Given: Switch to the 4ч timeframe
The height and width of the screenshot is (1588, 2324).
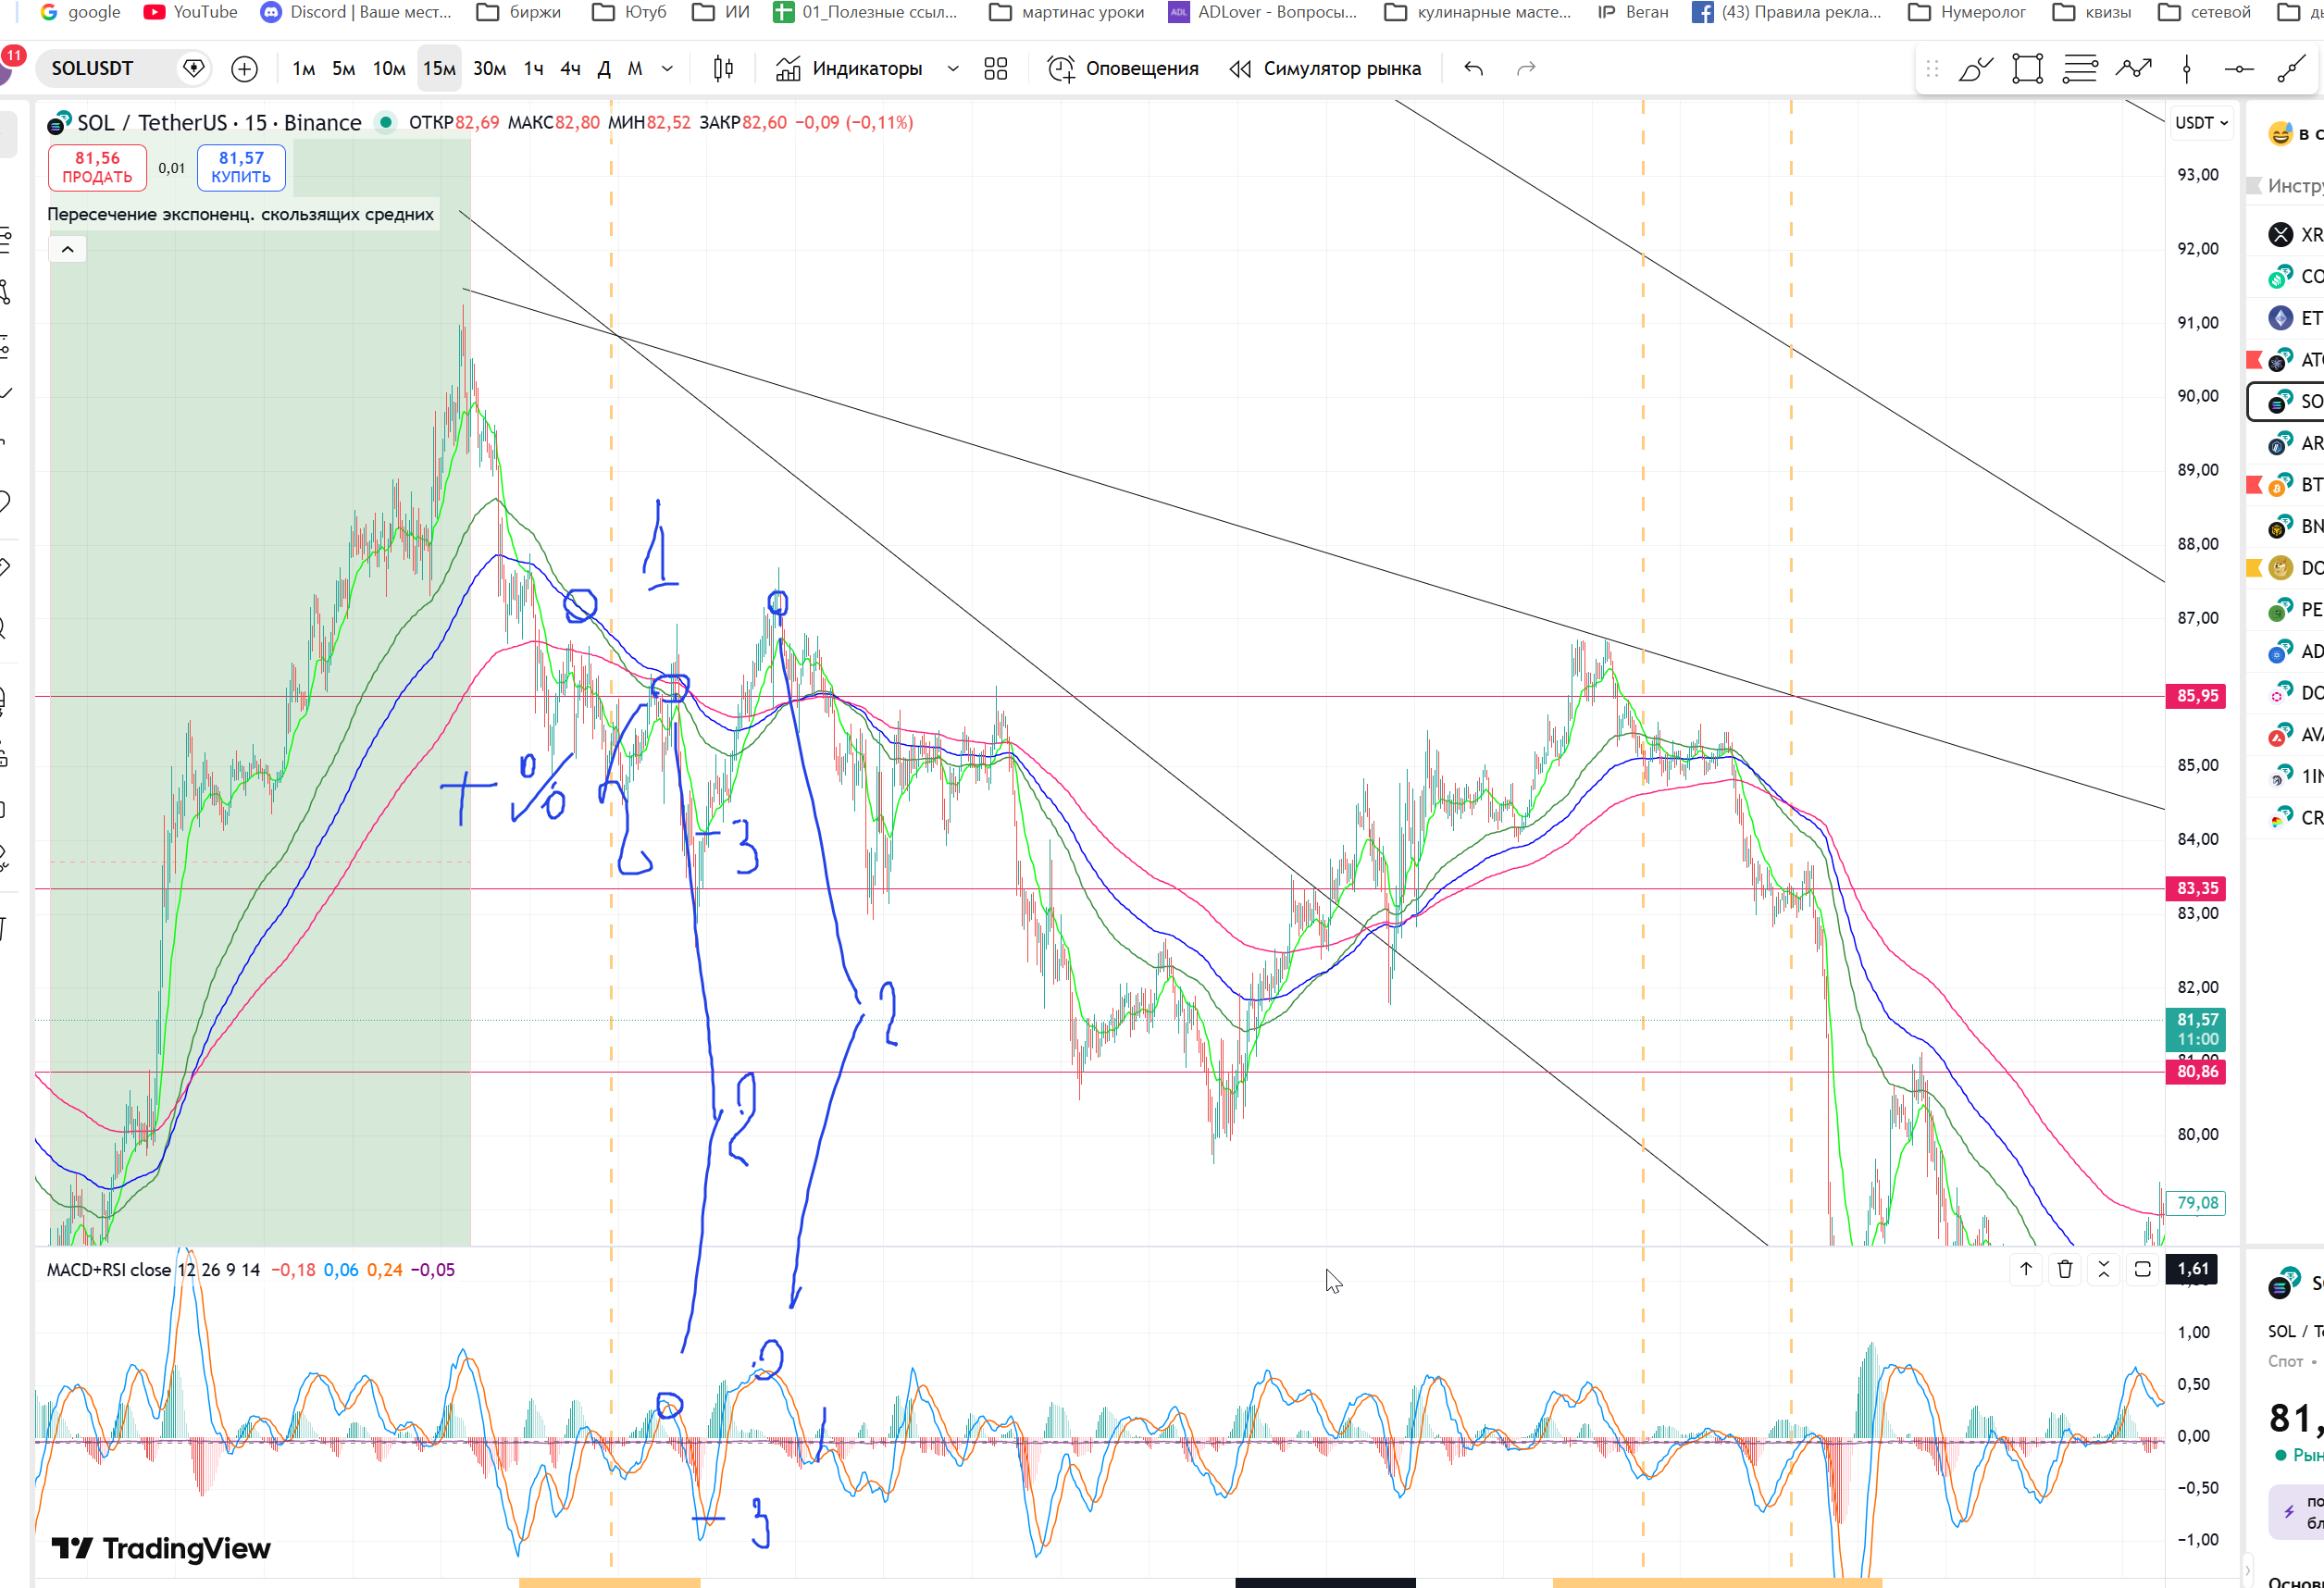Looking at the screenshot, I should [x=570, y=69].
